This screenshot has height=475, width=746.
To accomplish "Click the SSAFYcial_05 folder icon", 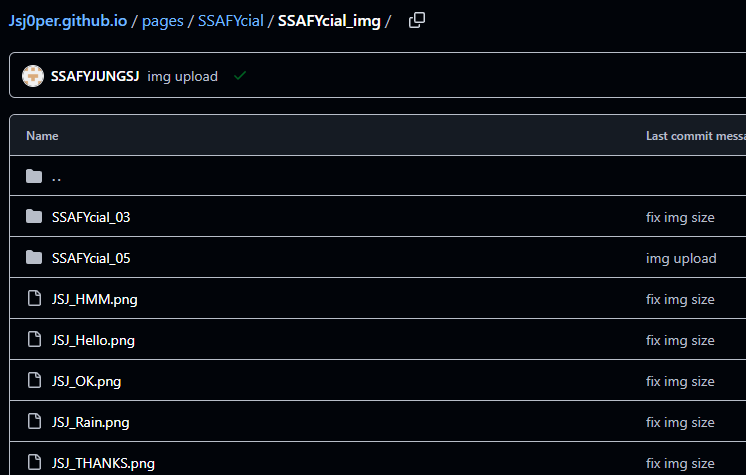I will 34,257.
